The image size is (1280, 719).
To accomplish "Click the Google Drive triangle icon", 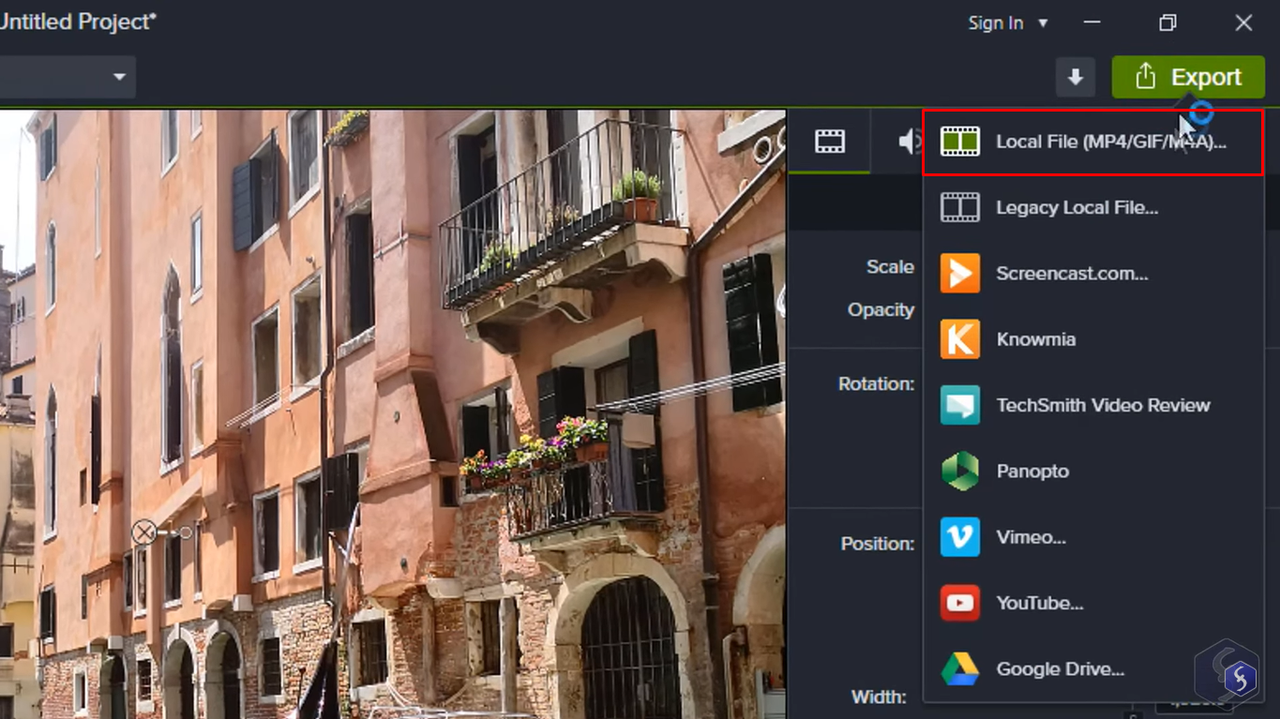I will [960, 670].
